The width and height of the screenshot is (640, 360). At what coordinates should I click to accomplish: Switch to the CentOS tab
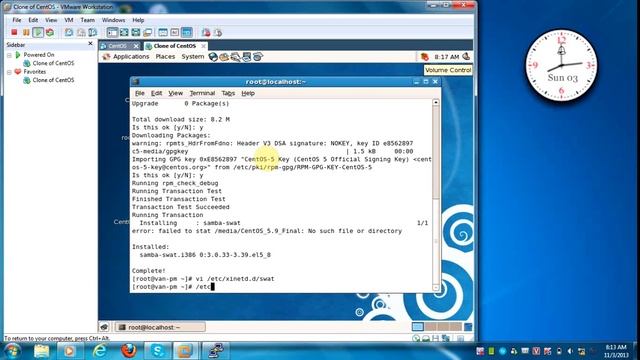tap(117, 46)
